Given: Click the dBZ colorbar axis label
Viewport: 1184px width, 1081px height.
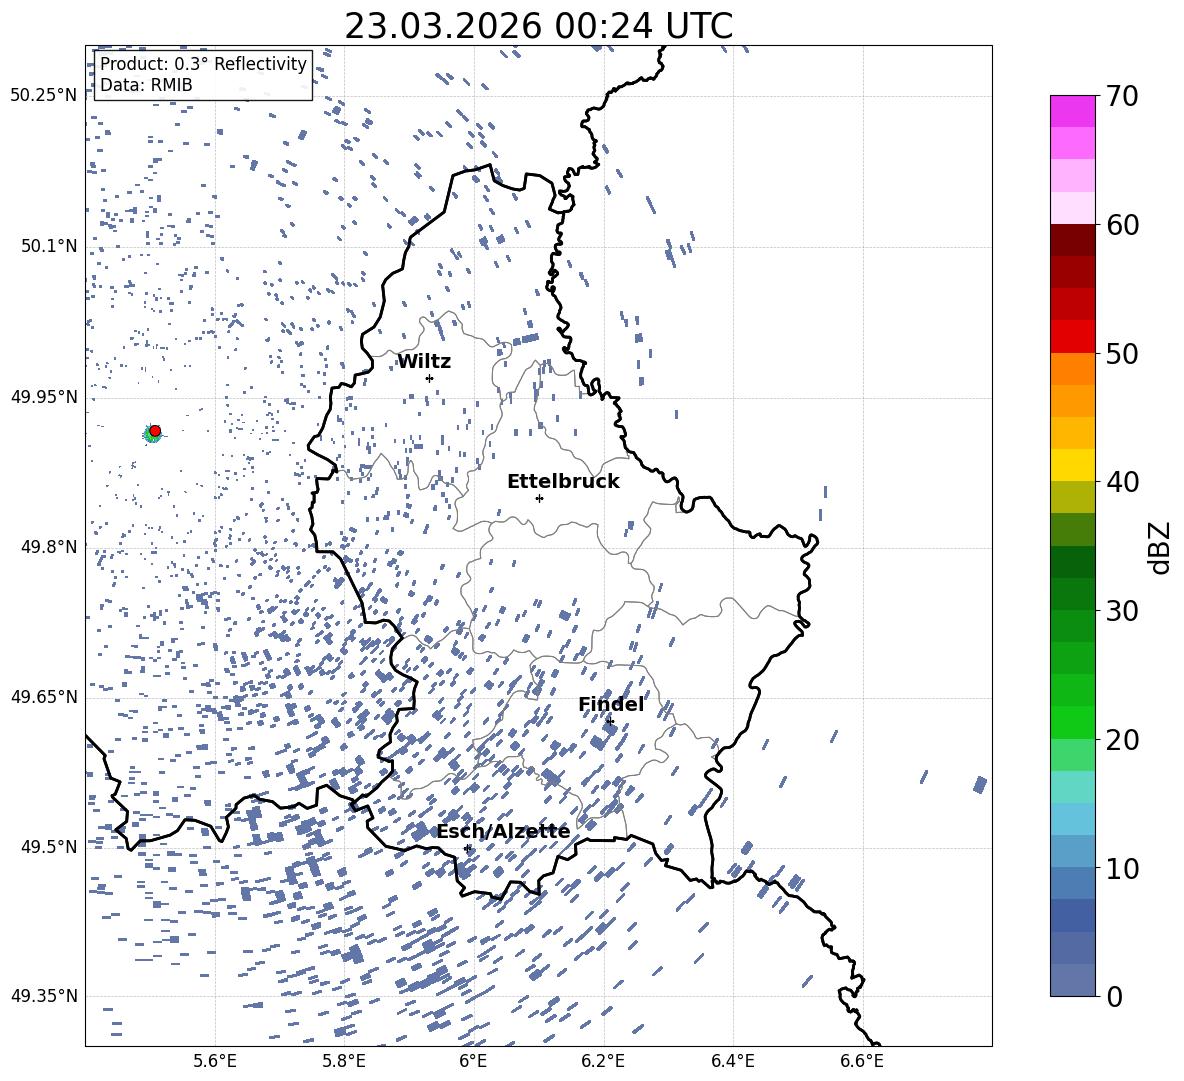Looking at the screenshot, I should click(x=1159, y=547).
